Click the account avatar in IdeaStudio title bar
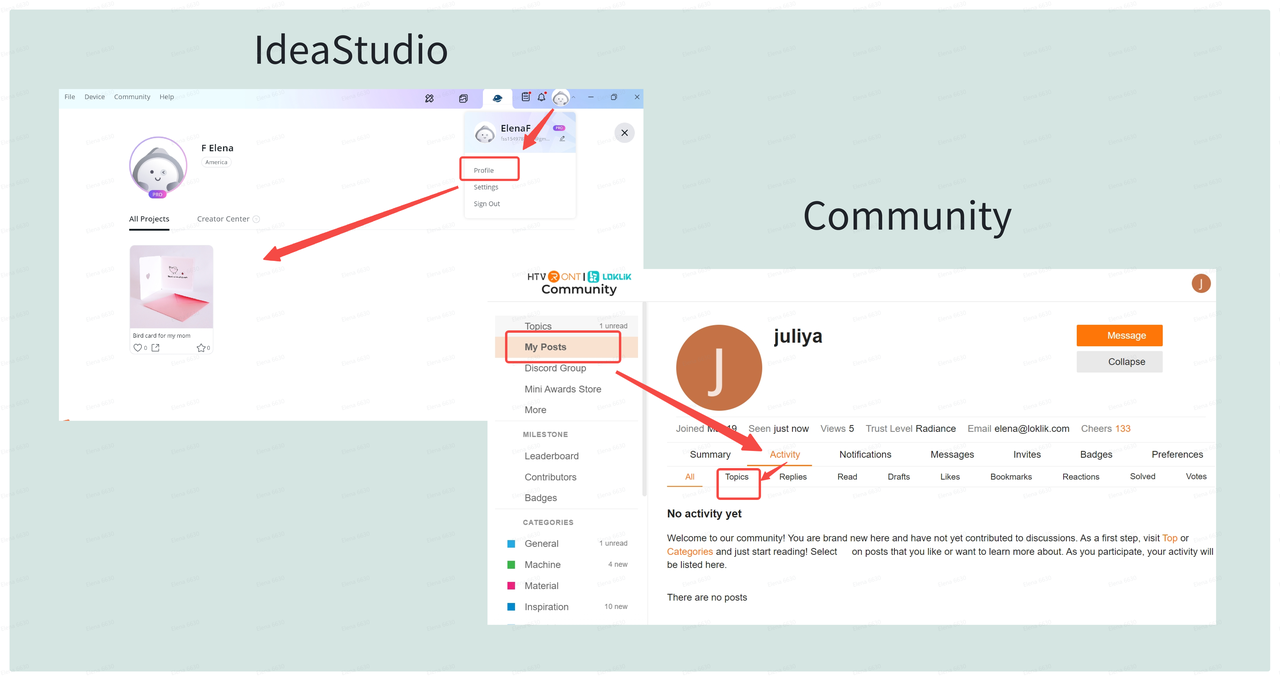This screenshot has width=1280, height=681. tap(561, 97)
